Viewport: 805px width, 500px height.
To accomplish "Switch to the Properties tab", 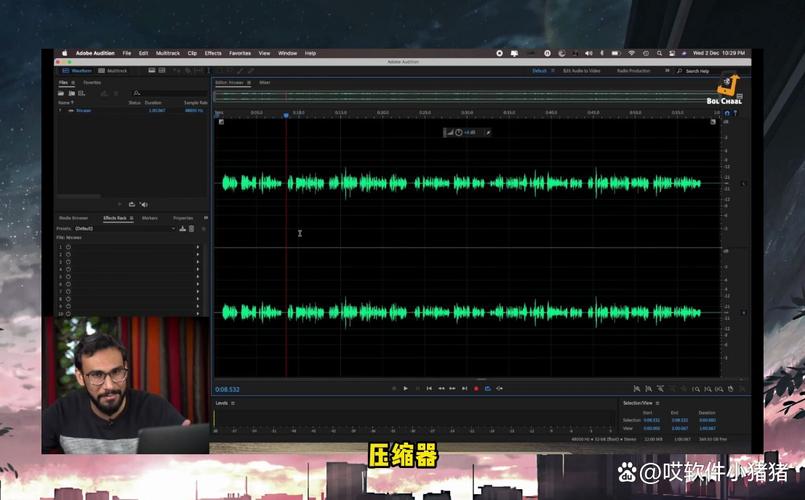I will pos(183,218).
